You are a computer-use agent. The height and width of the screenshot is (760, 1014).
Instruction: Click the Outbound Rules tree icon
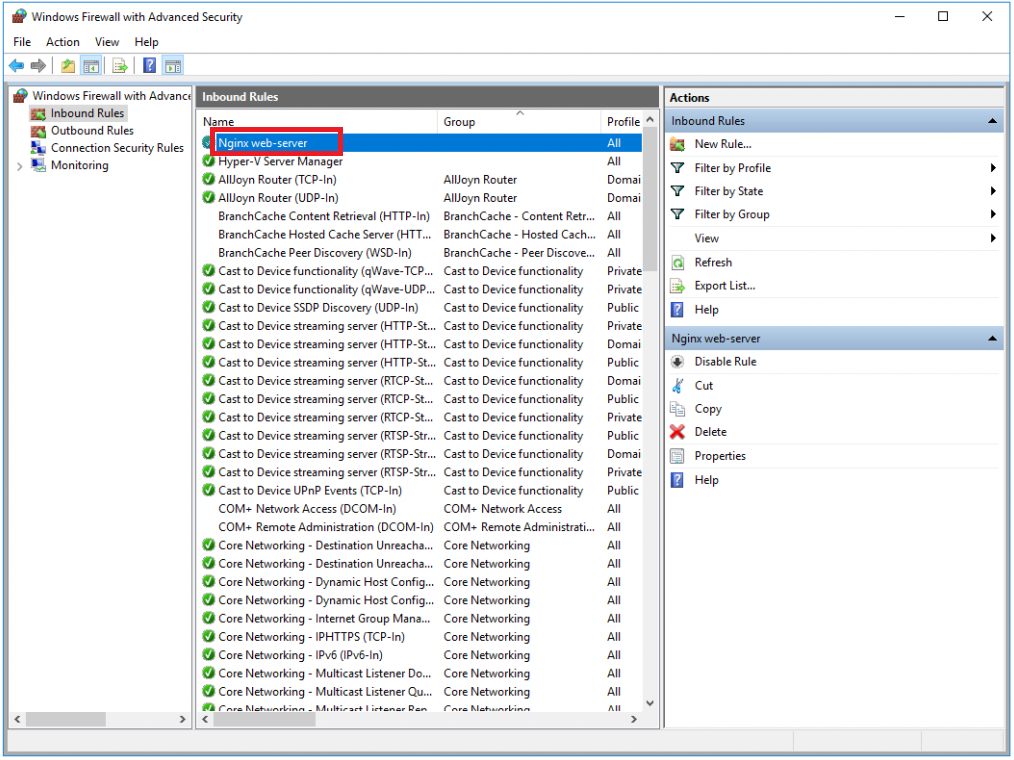click(x=38, y=131)
